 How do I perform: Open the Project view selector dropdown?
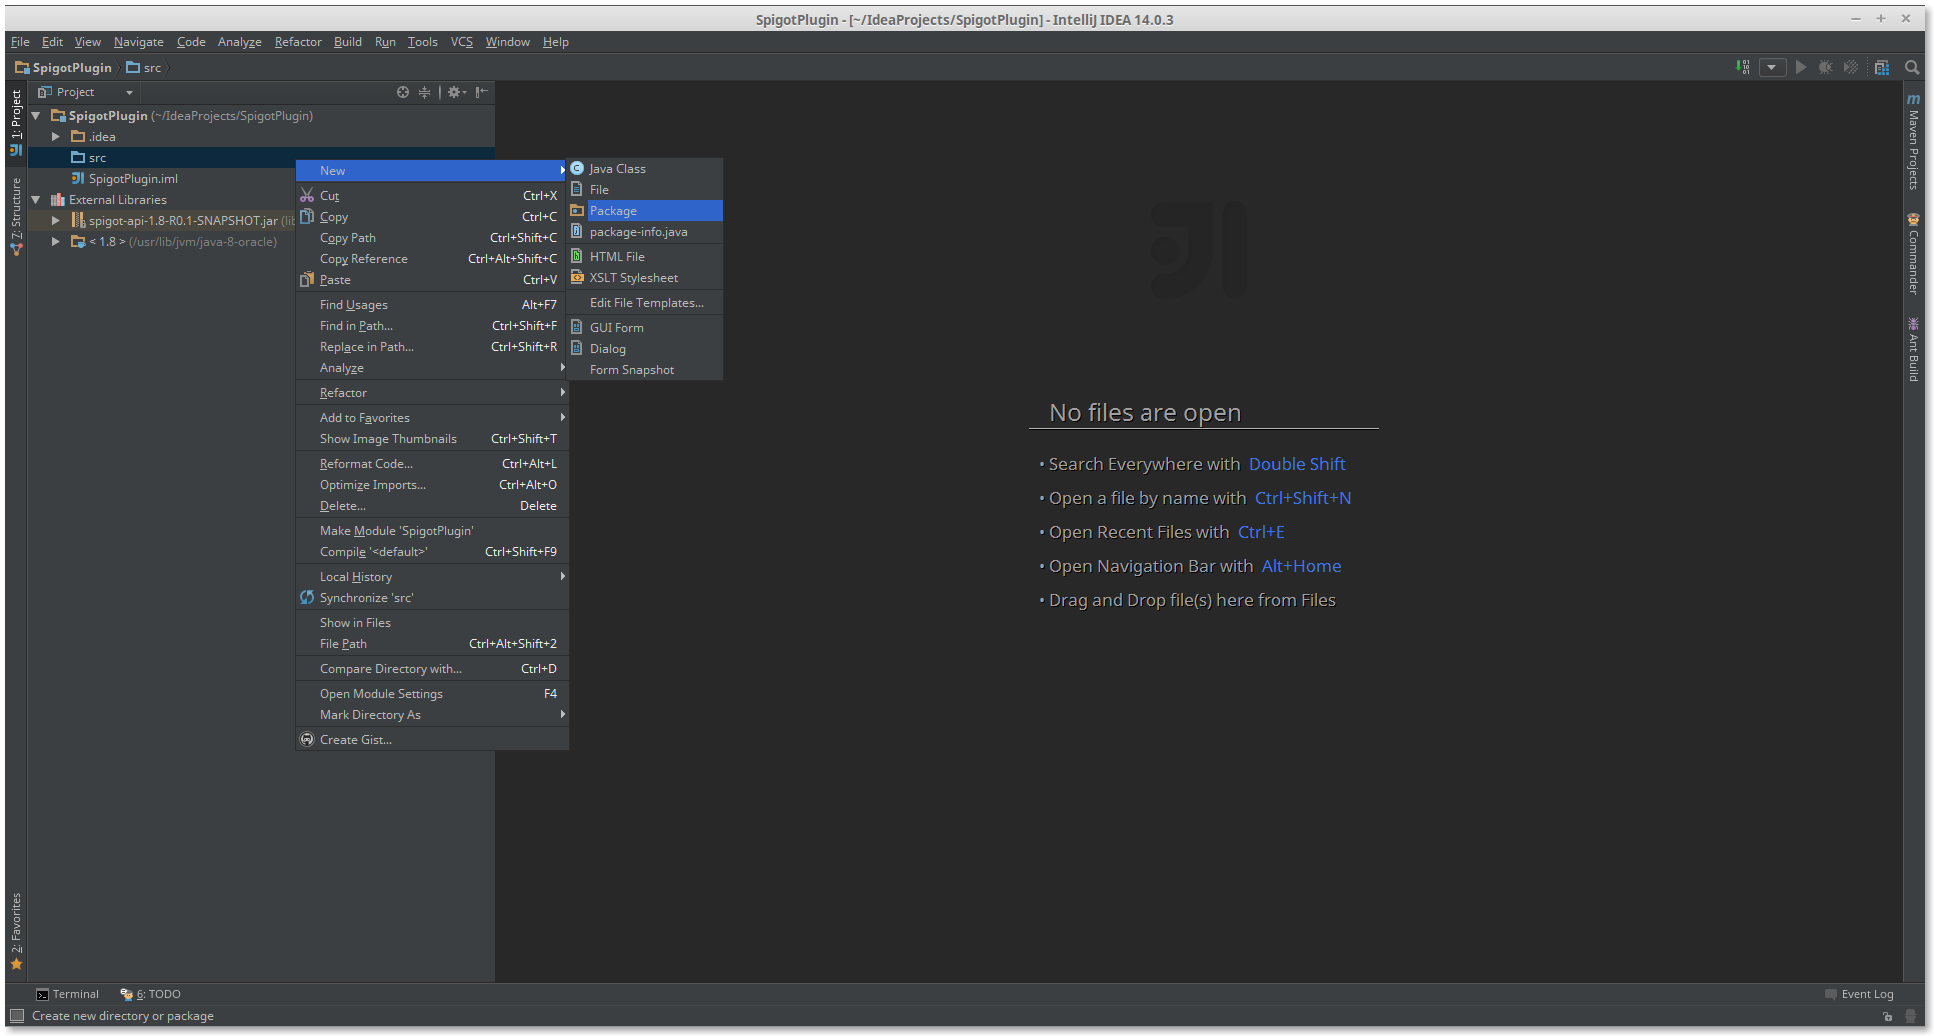tap(128, 91)
